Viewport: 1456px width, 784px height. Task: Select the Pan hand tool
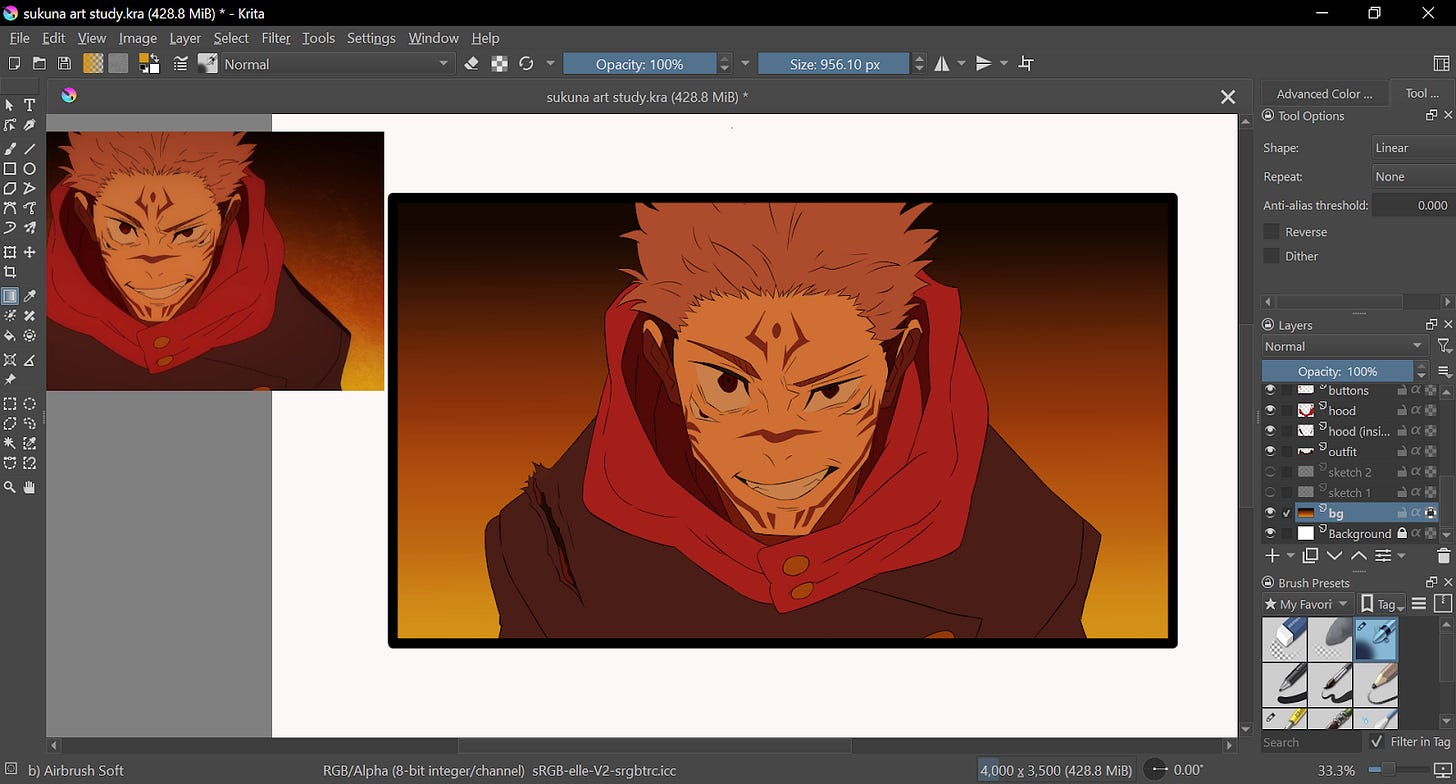click(30, 487)
